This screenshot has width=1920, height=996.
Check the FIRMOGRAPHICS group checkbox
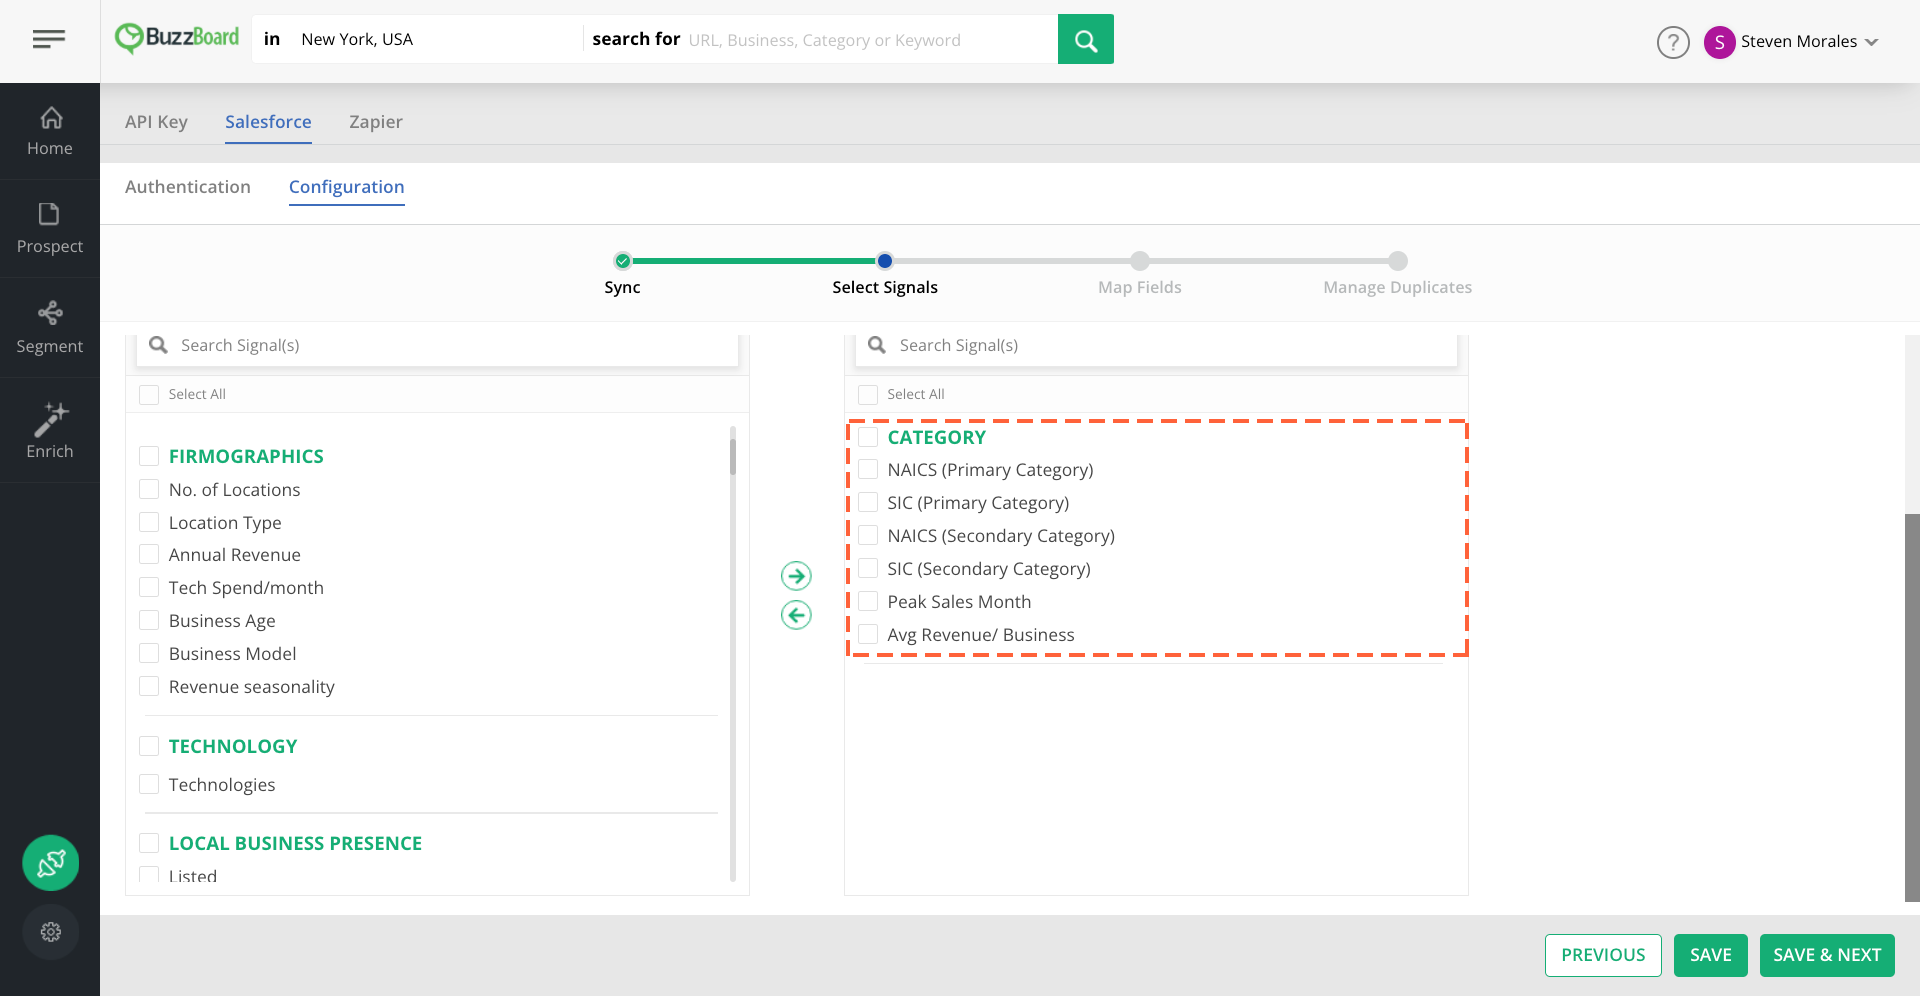149,456
